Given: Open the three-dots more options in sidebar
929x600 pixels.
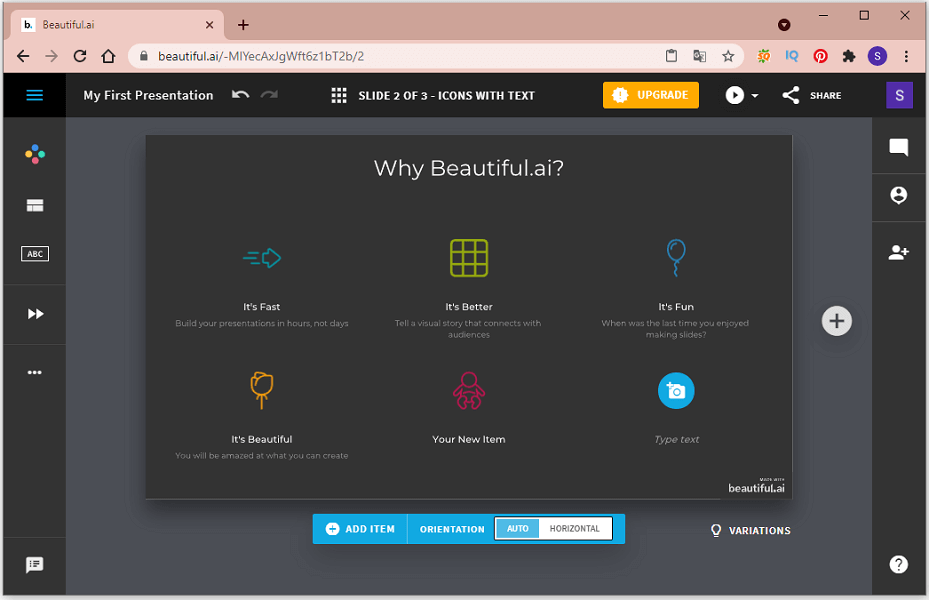Looking at the screenshot, I should (x=34, y=373).
